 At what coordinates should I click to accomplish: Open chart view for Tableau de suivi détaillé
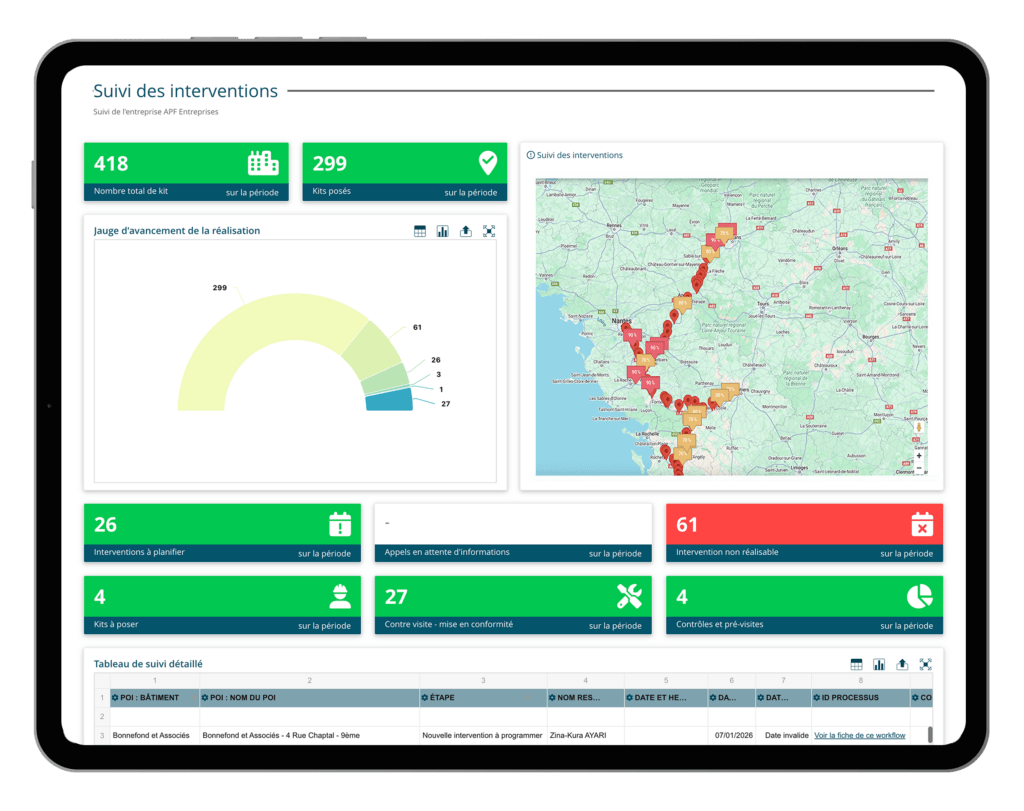879,664
